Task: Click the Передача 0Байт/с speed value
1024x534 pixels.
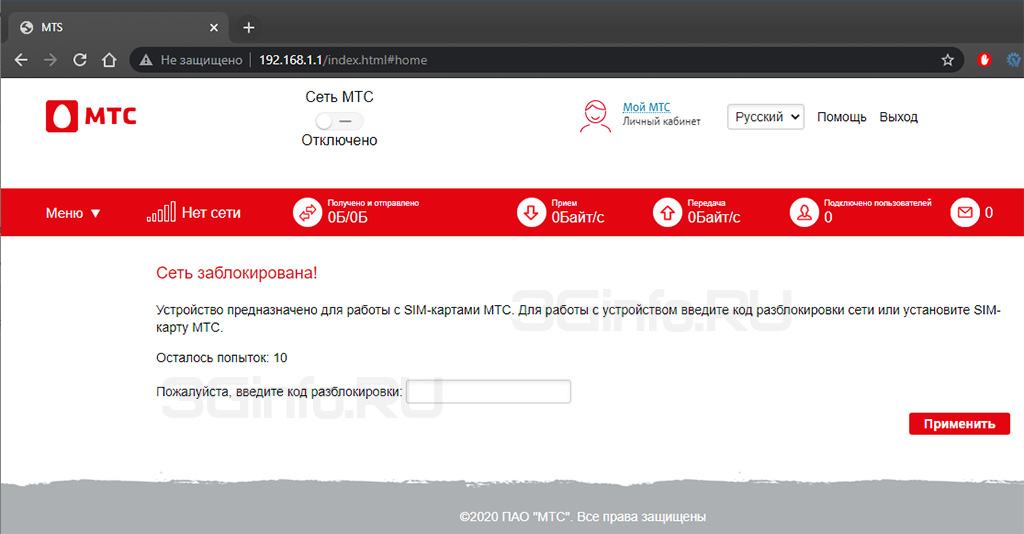Action: click(714, 217)
